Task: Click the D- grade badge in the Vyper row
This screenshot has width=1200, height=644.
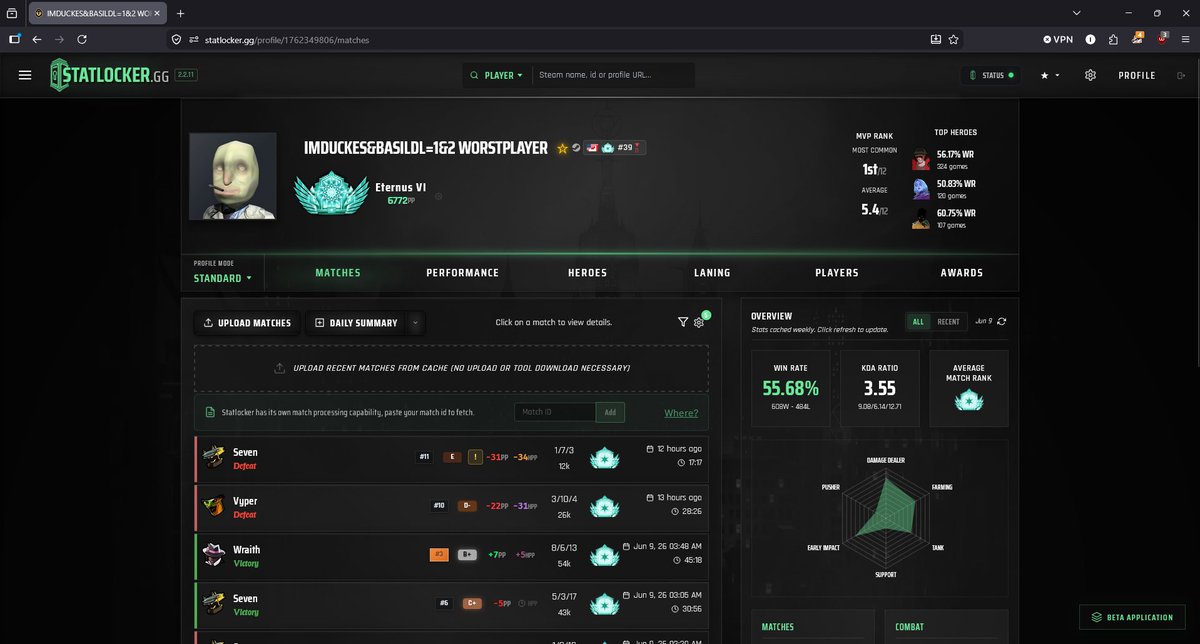Action: click(x=467, y=506)
